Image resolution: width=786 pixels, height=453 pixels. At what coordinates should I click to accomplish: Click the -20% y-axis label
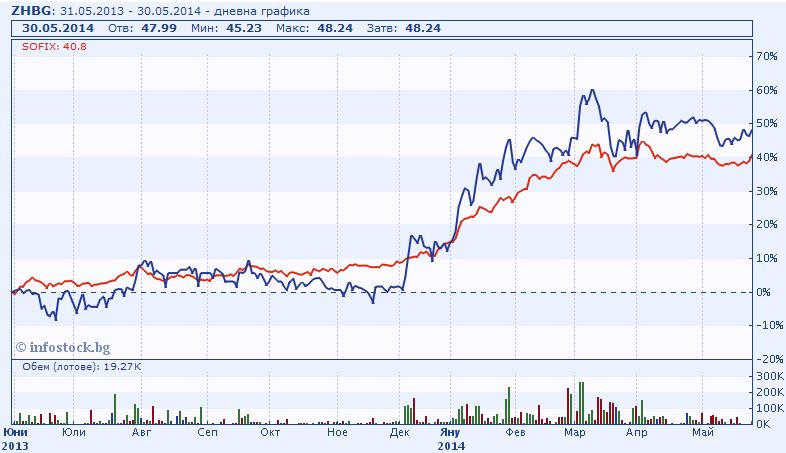click(x=768, y=359)
